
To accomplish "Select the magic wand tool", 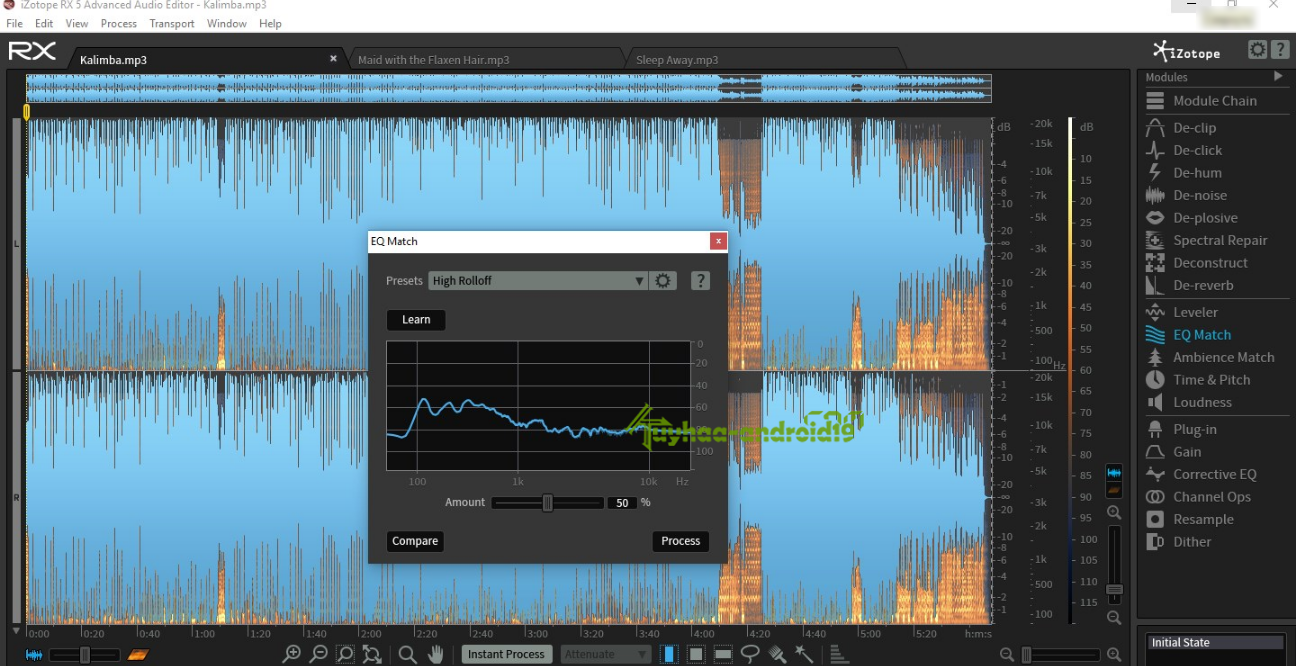I will pyautogui.click(x=803, y=654).
